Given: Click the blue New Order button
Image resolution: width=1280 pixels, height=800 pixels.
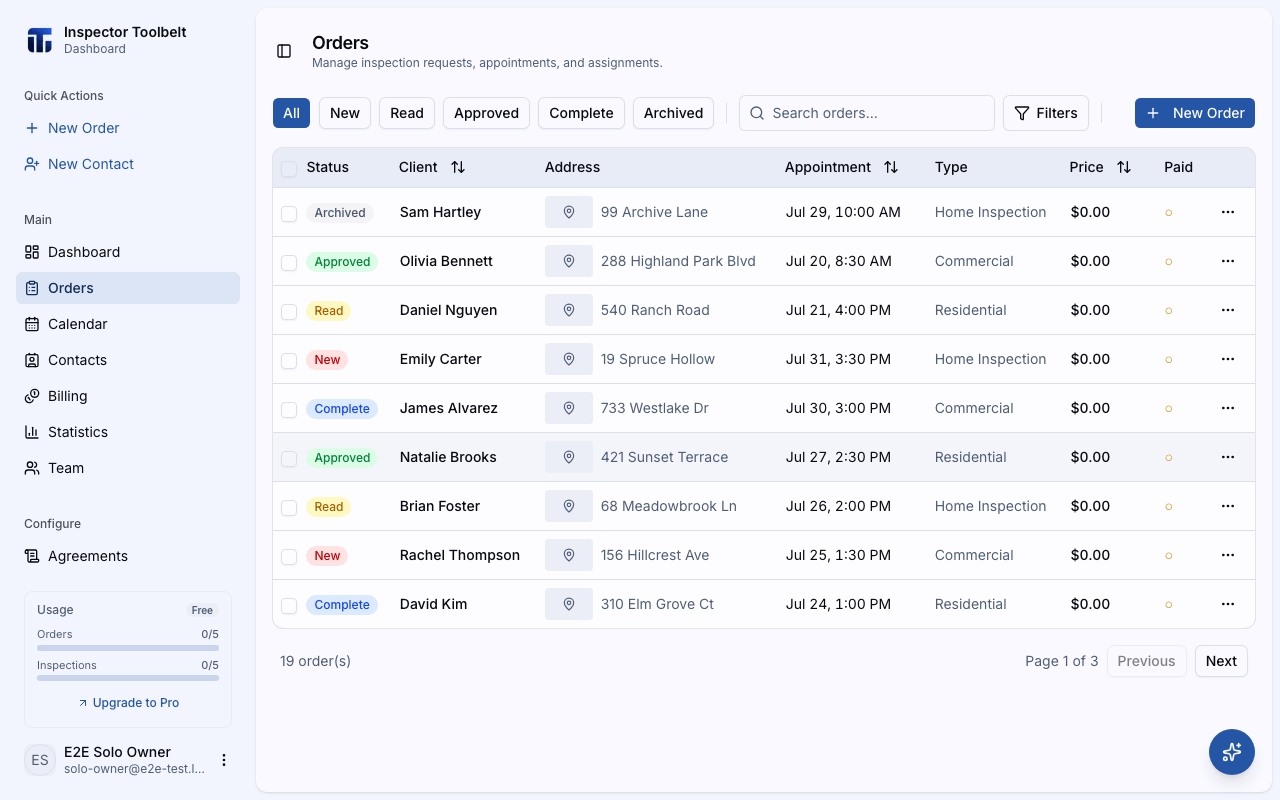Looking at the screenshot, I should pos(1195,113).
